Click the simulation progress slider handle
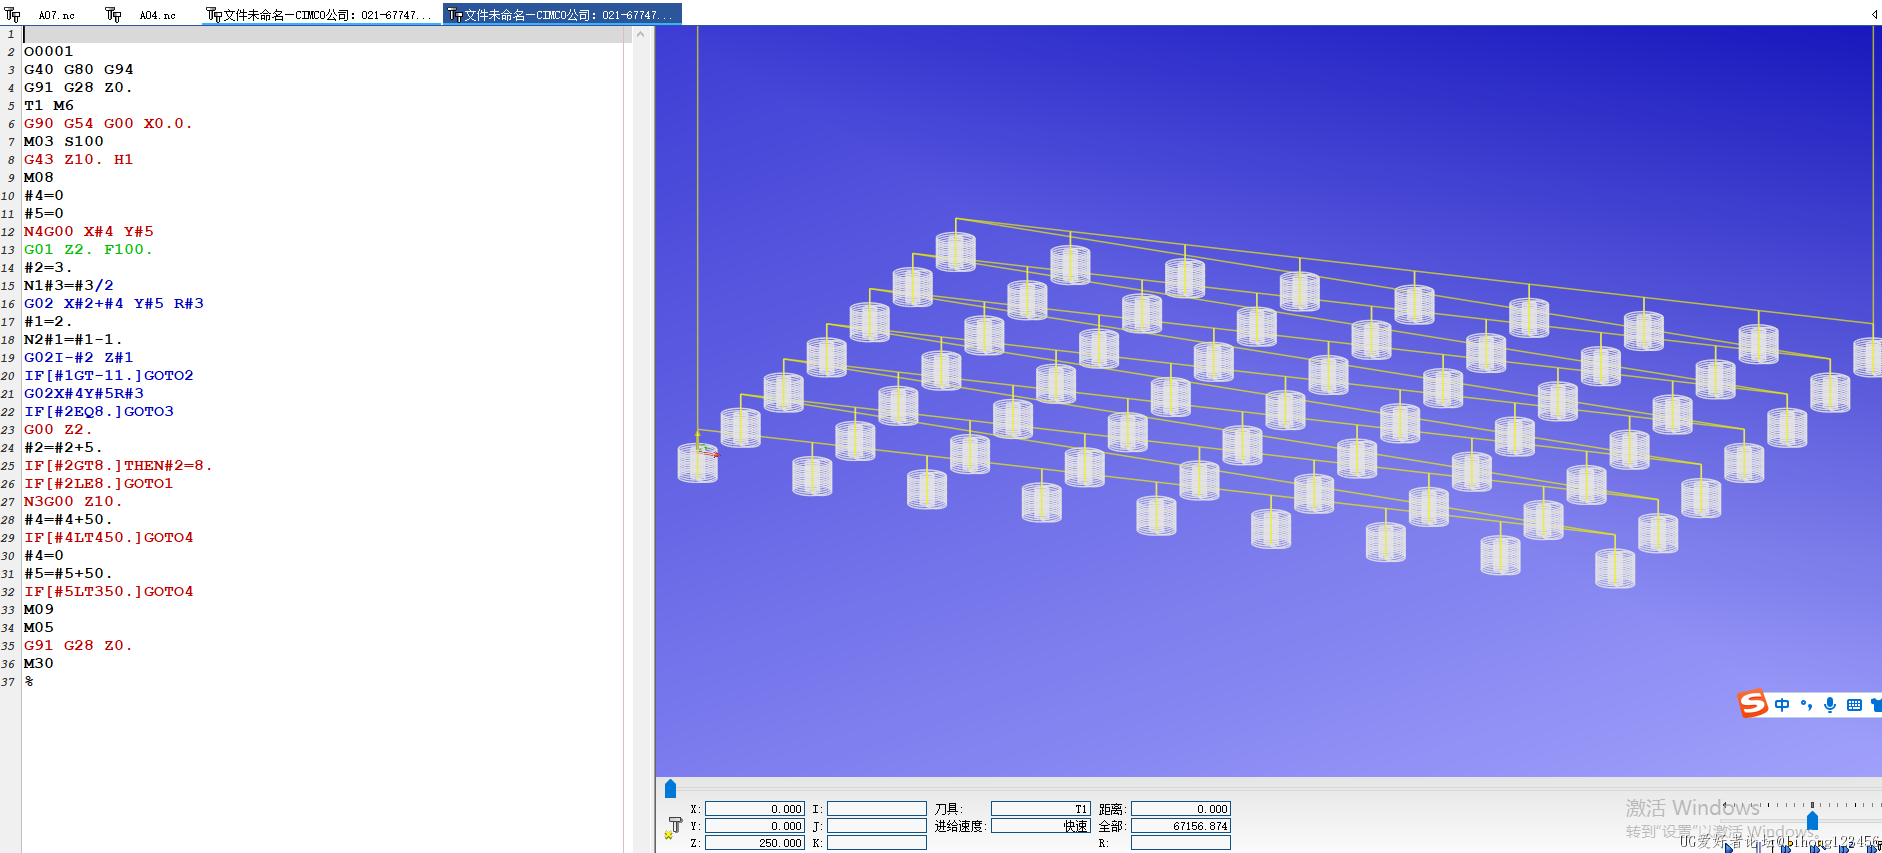The image size is (1882, 853). [x=670, y=789]
